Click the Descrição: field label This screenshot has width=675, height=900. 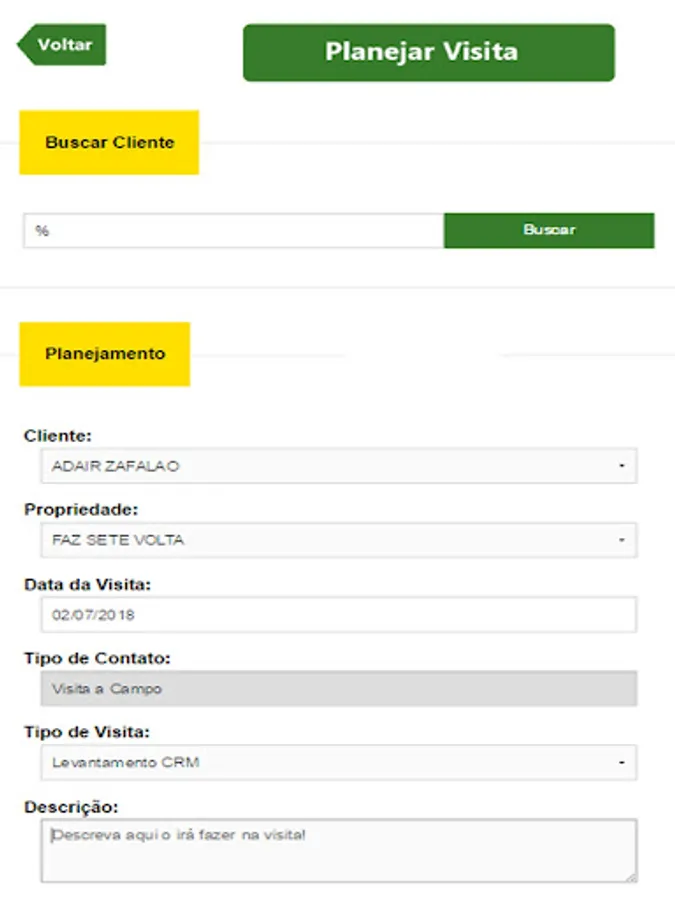coord(71,807)
